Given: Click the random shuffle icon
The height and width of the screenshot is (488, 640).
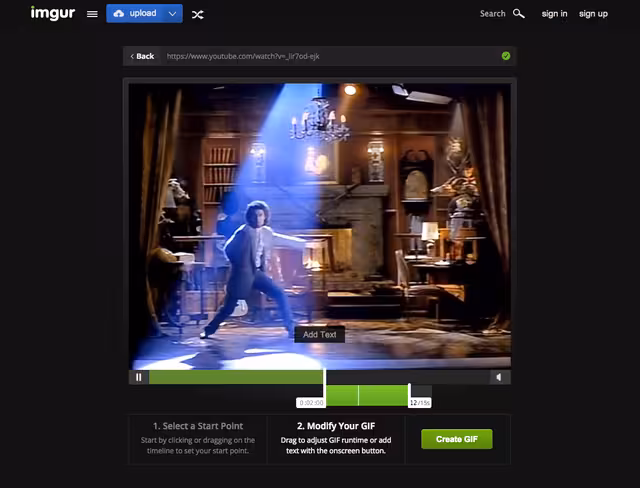Looking at the screenshot, I should coord(198,15).
